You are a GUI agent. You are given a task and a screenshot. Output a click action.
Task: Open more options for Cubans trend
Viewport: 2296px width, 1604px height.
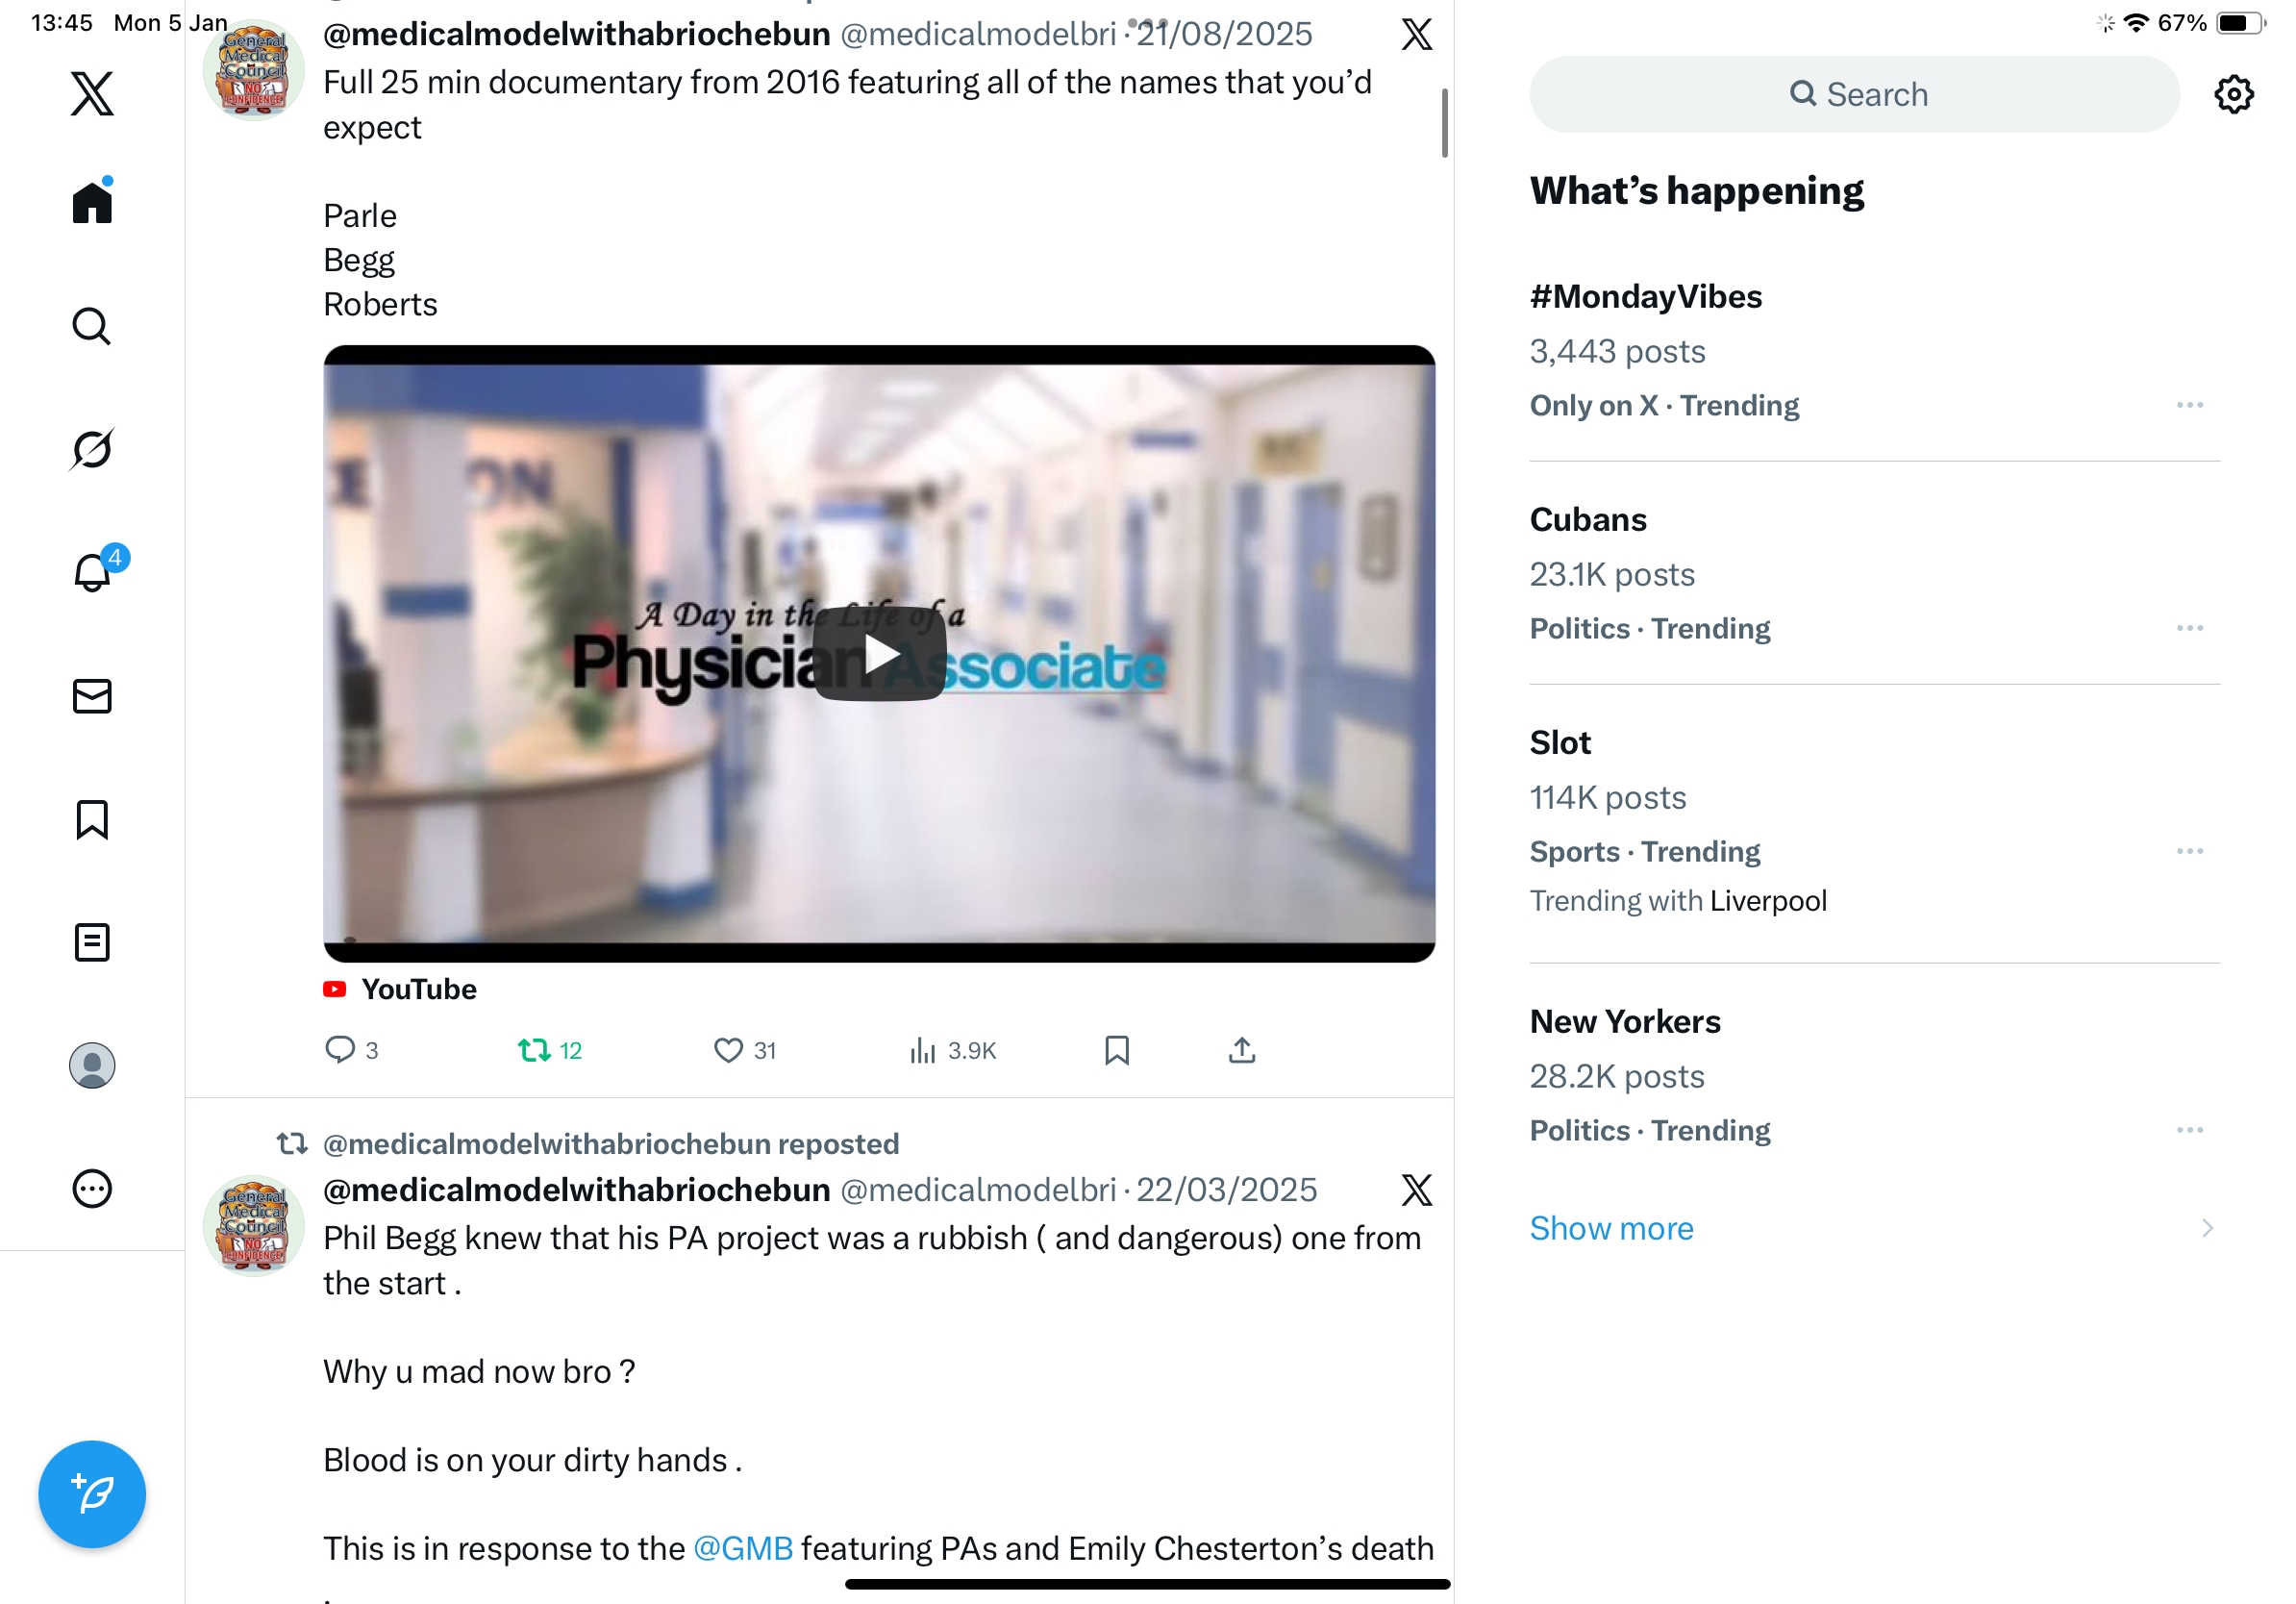2189,628
